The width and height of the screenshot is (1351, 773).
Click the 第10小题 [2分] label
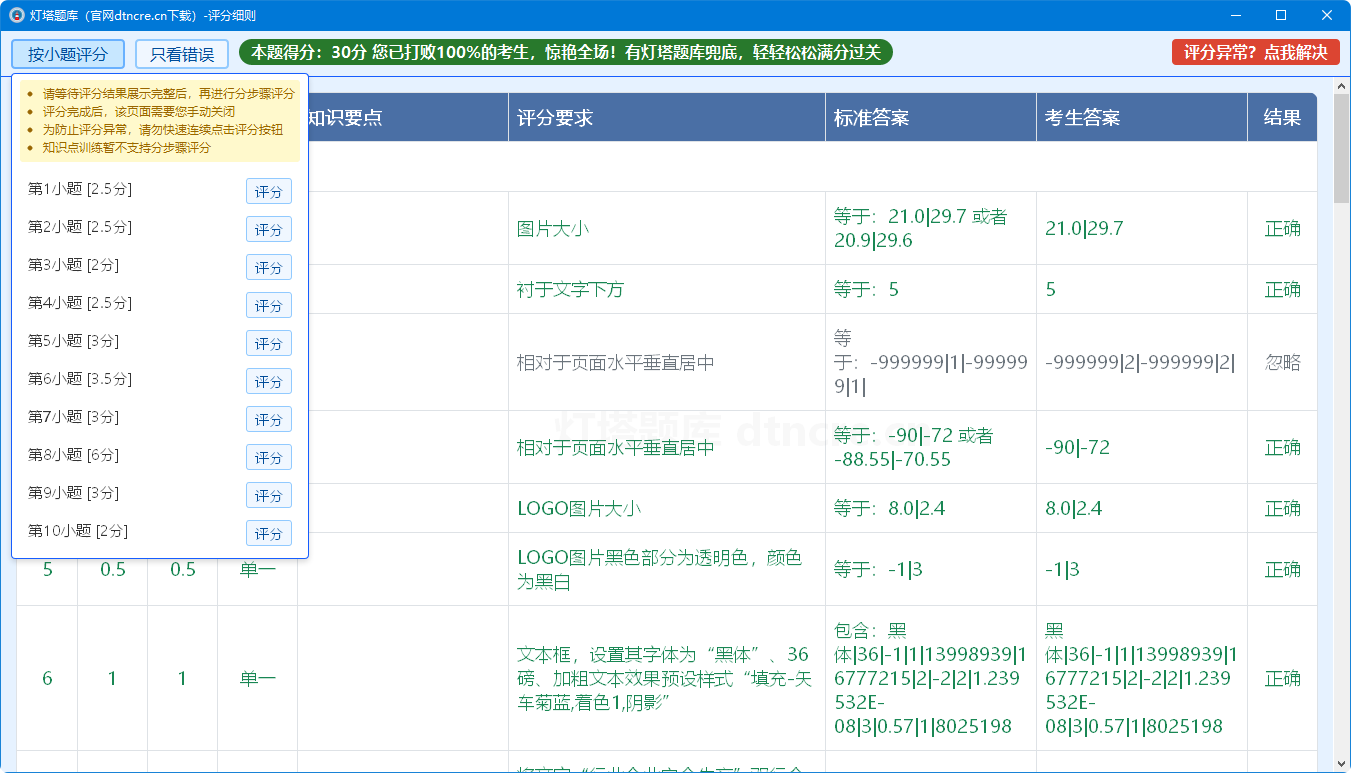(x=78, y=531)
